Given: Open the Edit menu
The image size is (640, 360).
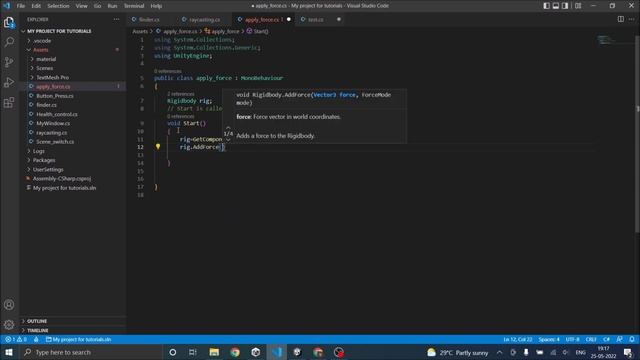Looking at the screenshot, I should pos(36,6).
